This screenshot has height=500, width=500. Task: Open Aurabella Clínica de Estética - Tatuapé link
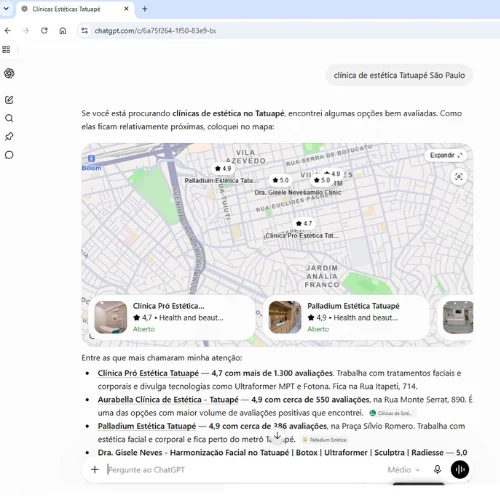168,400
